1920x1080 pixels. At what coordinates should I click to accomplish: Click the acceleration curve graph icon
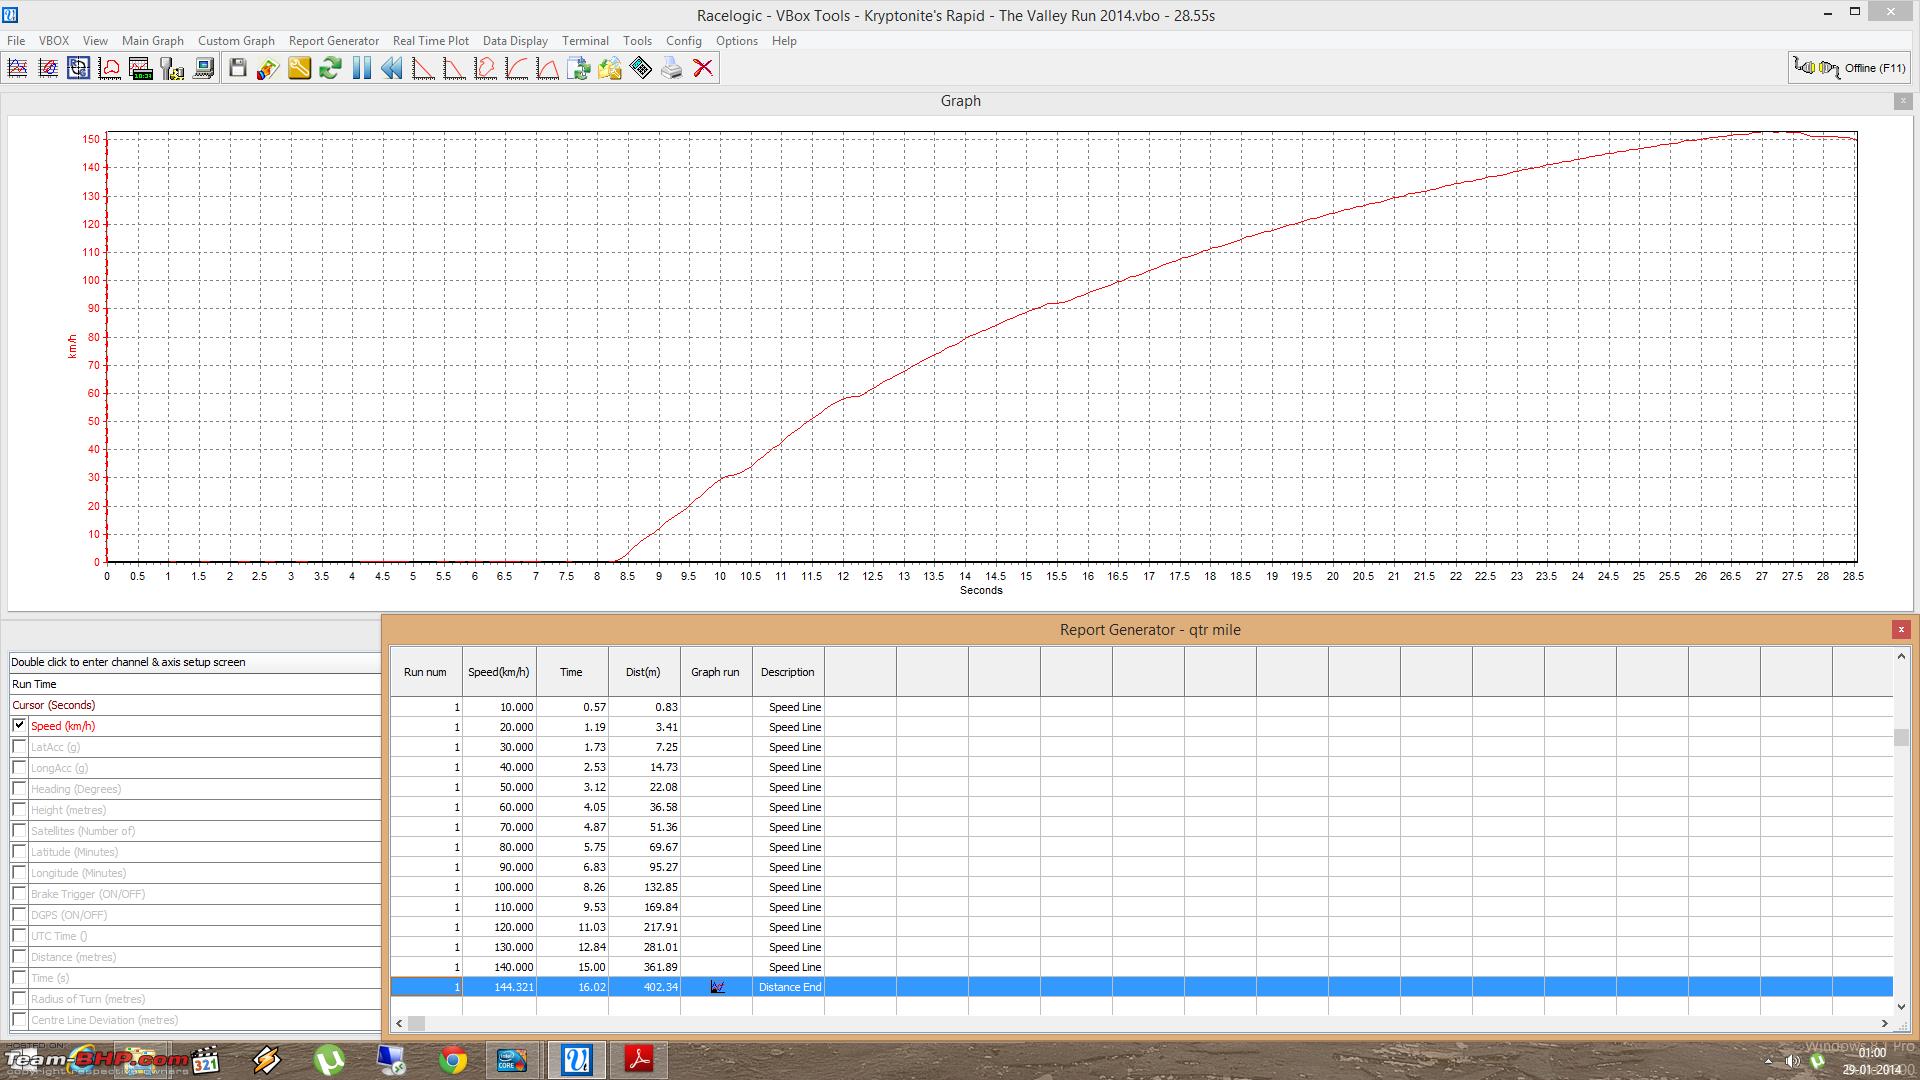pyautogui.click(x=516, y=68)
